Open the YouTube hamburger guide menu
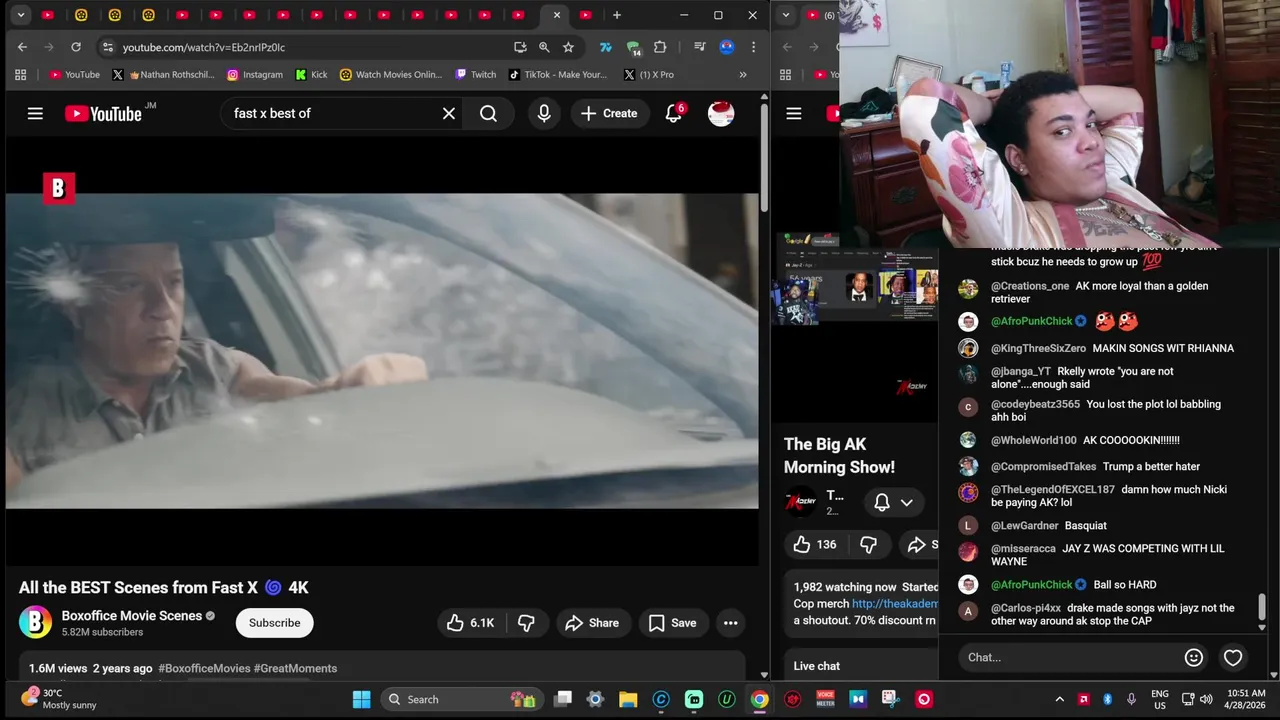This screenshot has height=720, width=1280. pyautogui.click(x=35, y=113)
